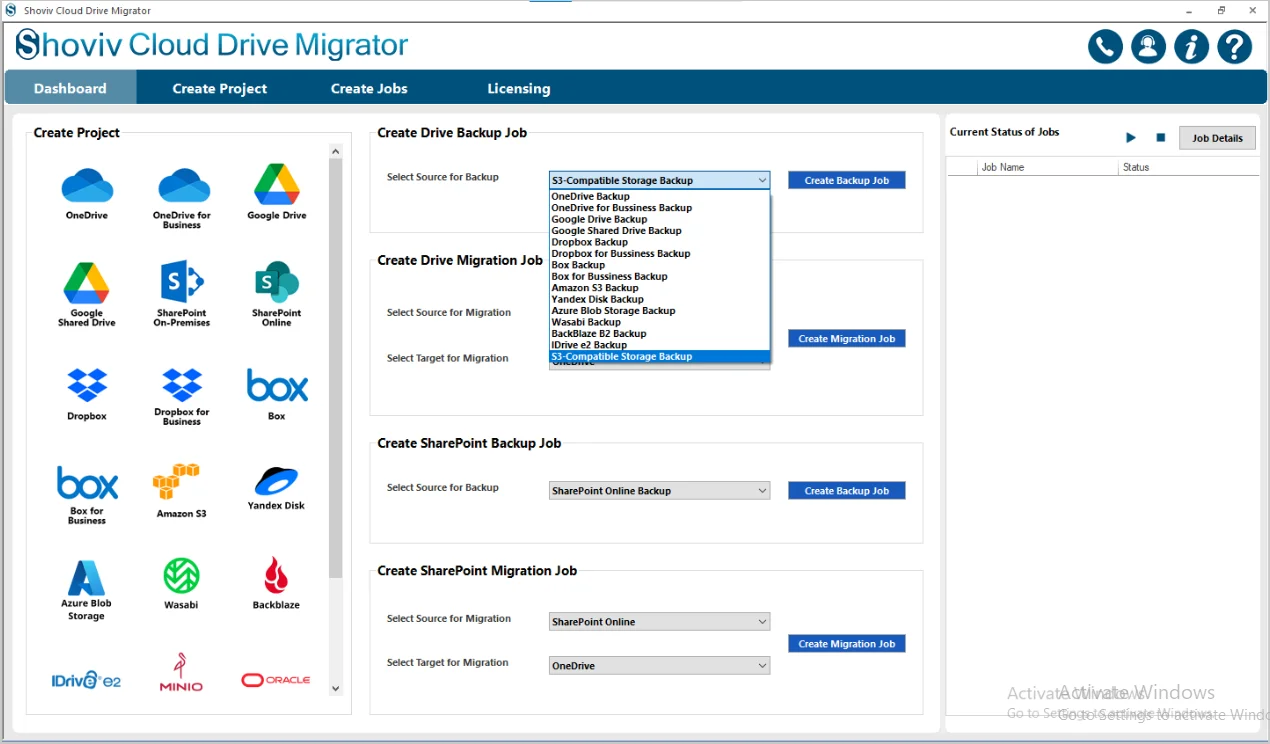Image resolution: width=1270 pixels, height=744 pixels.
Task: Click the Status column header
Action: pos(1188,168)
